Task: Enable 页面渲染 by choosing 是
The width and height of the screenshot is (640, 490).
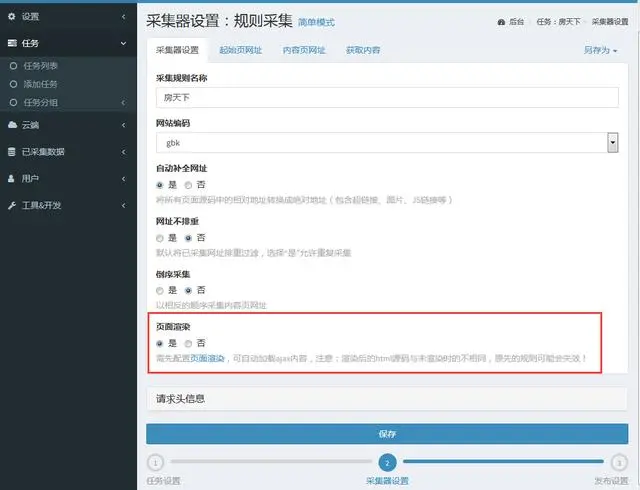Action: (160, 343)
